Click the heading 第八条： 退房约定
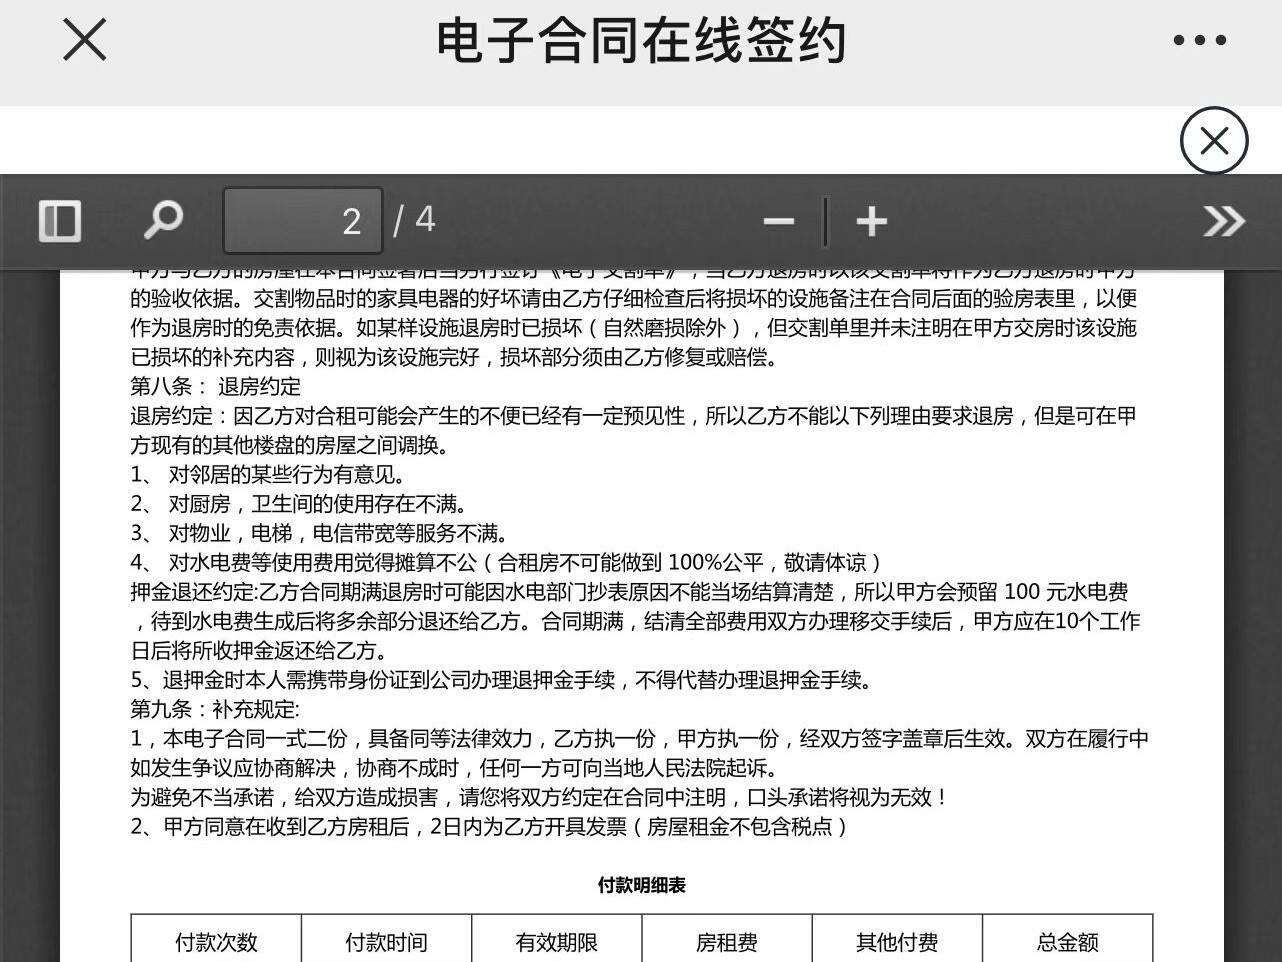The height and width of the screenshot is (962, 1282). tap(215, 386)
